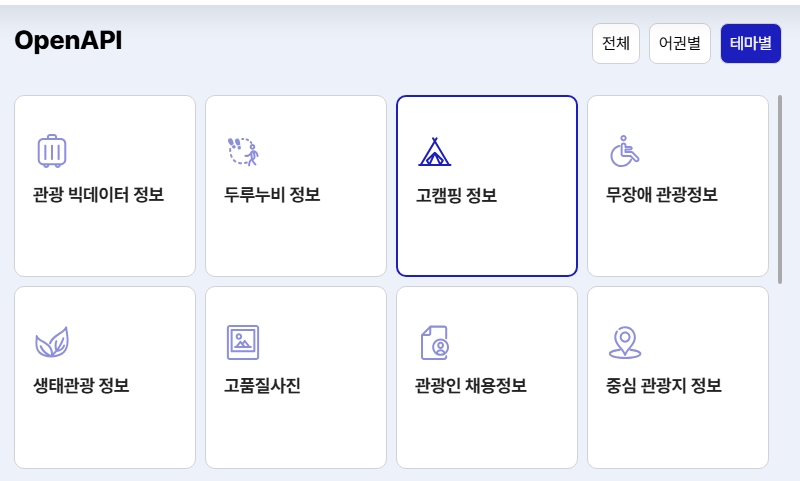Switch to the 어권별 filter tab
This screenshot has height=481, width=800.
(679, 43)
